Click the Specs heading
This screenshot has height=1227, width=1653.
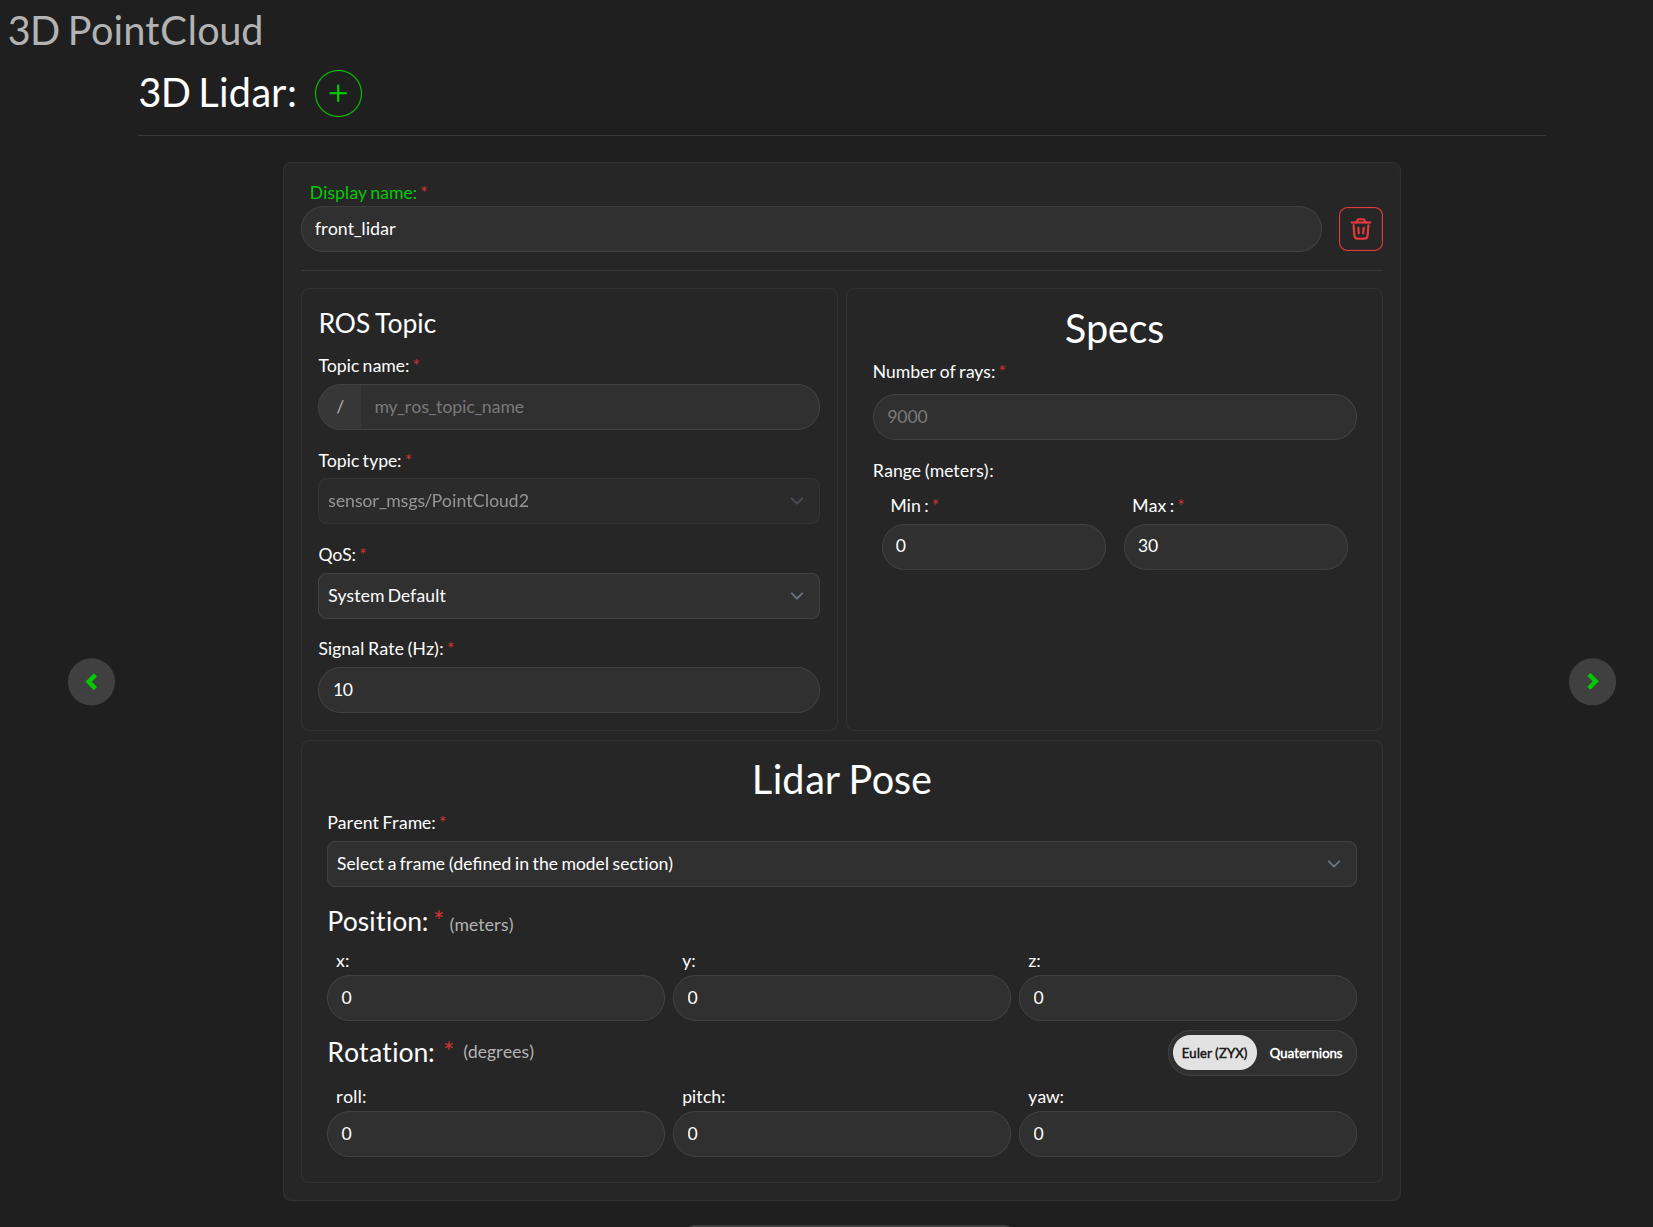(x=1114, y=329)
